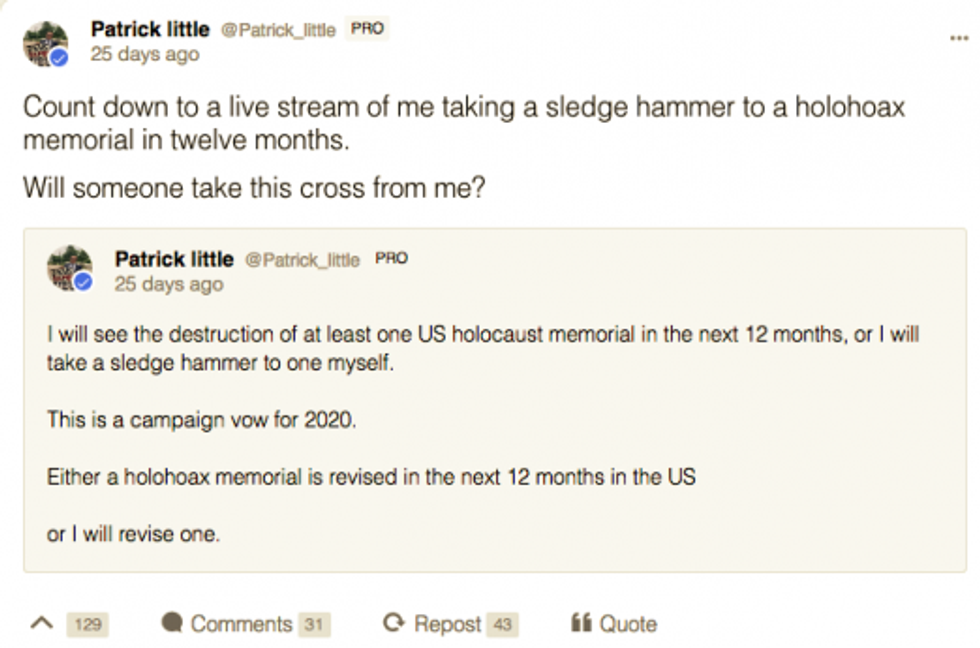
Task: Click the PRO badge in the quoted post
Action: tap(391, 259)
